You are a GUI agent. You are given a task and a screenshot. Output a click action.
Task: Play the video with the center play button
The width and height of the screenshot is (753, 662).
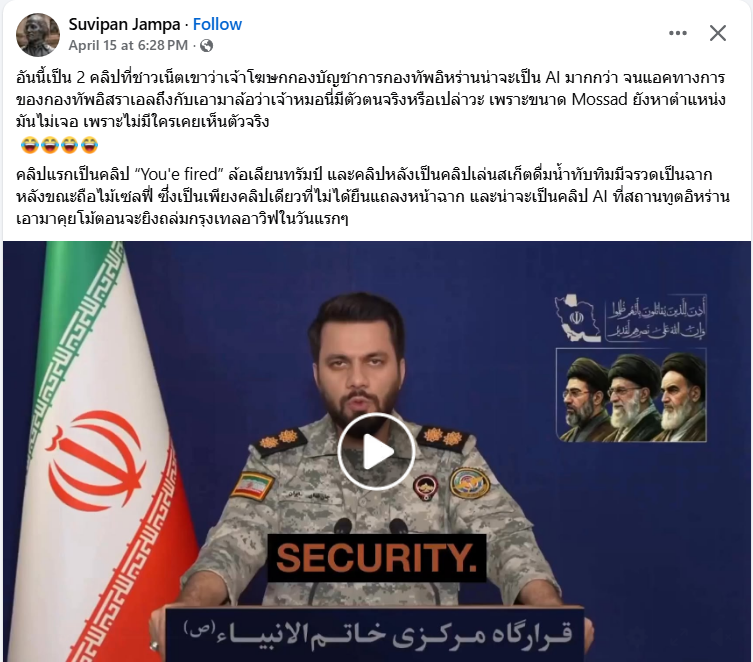click(x=376, y=451)
